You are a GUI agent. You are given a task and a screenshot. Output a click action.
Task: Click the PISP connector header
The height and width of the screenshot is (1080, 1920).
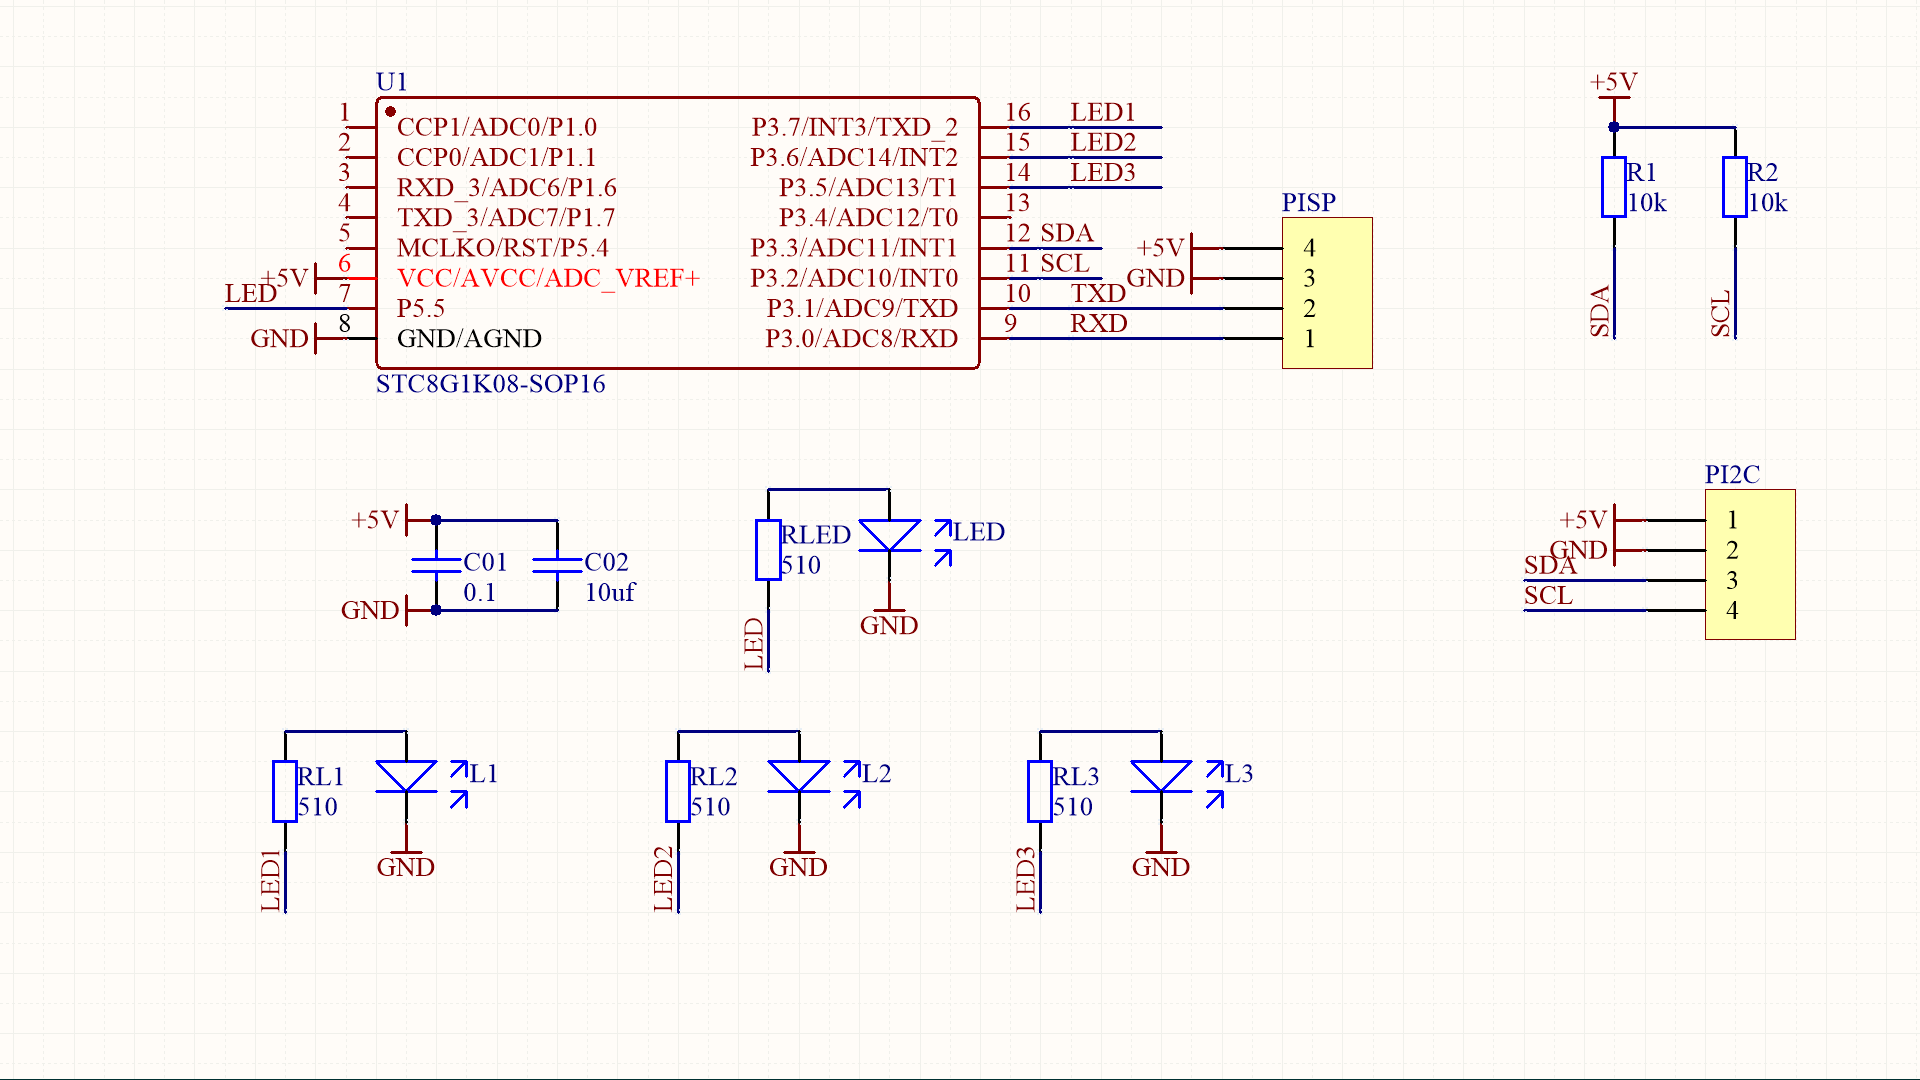[x=1327, y=292]
